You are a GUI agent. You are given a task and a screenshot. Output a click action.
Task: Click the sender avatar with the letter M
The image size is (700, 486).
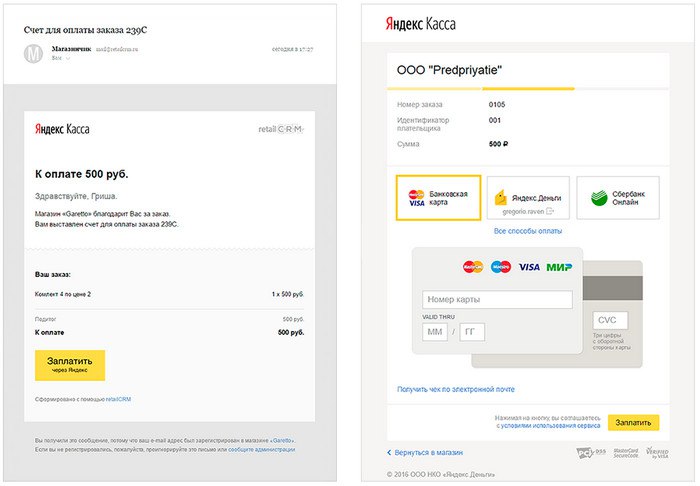pos(33,54)
